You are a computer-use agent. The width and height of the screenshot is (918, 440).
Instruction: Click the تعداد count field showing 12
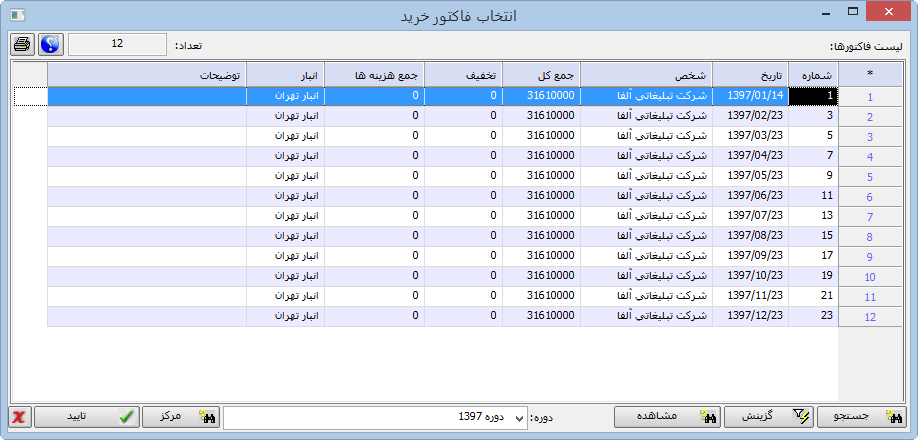[x=117, y=45]
